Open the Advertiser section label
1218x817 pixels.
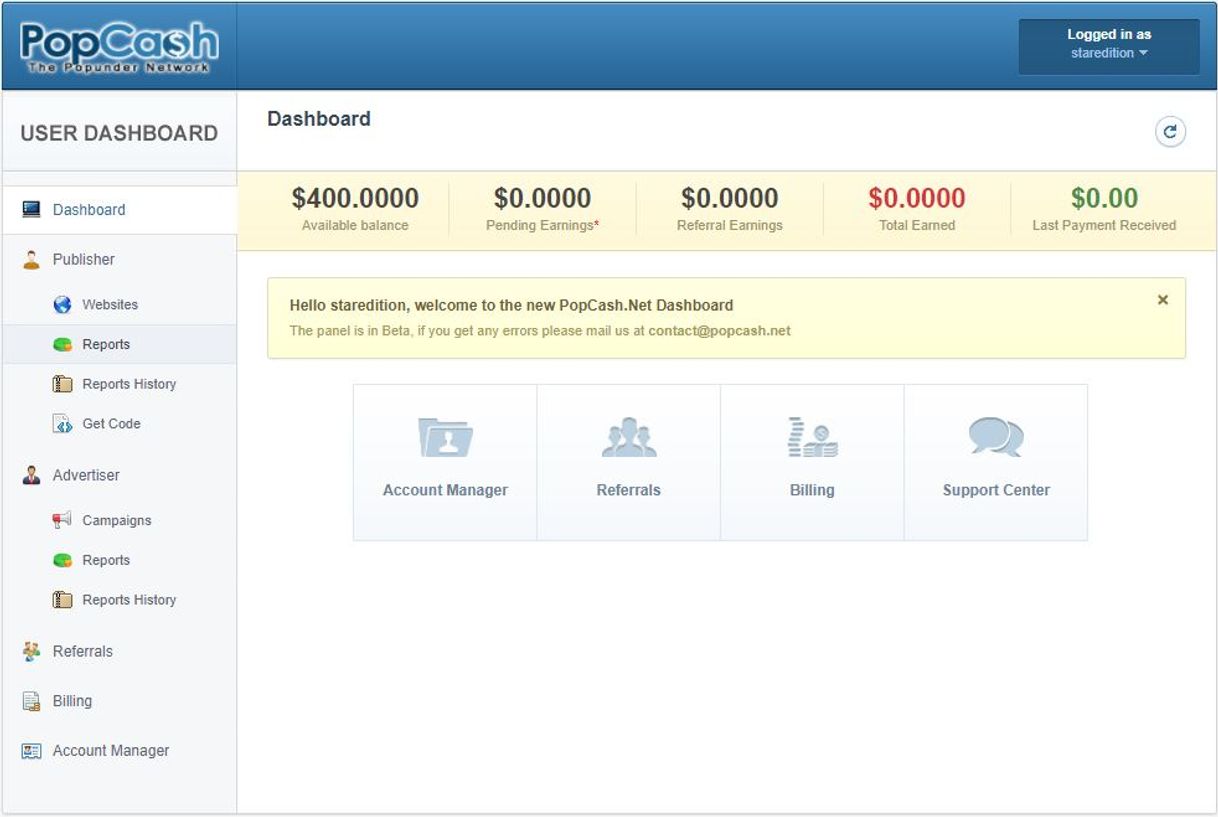pos(86,476)
